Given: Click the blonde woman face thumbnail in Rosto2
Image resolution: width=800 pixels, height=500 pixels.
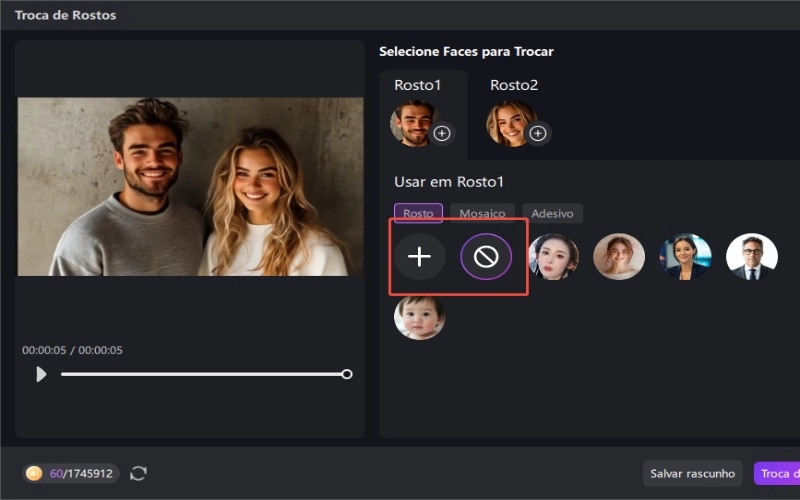Looking at the screenshot, I should point(510,124).
